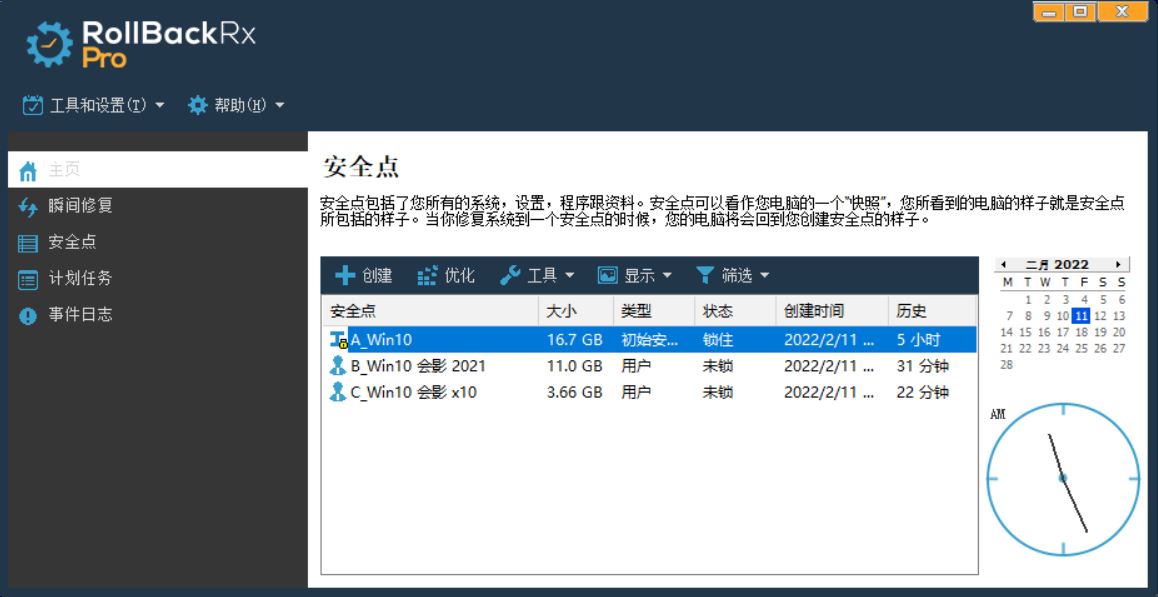Minimize the RollBack Rx window
This screenshot has height=597, width=1158.
point(1049,11)
